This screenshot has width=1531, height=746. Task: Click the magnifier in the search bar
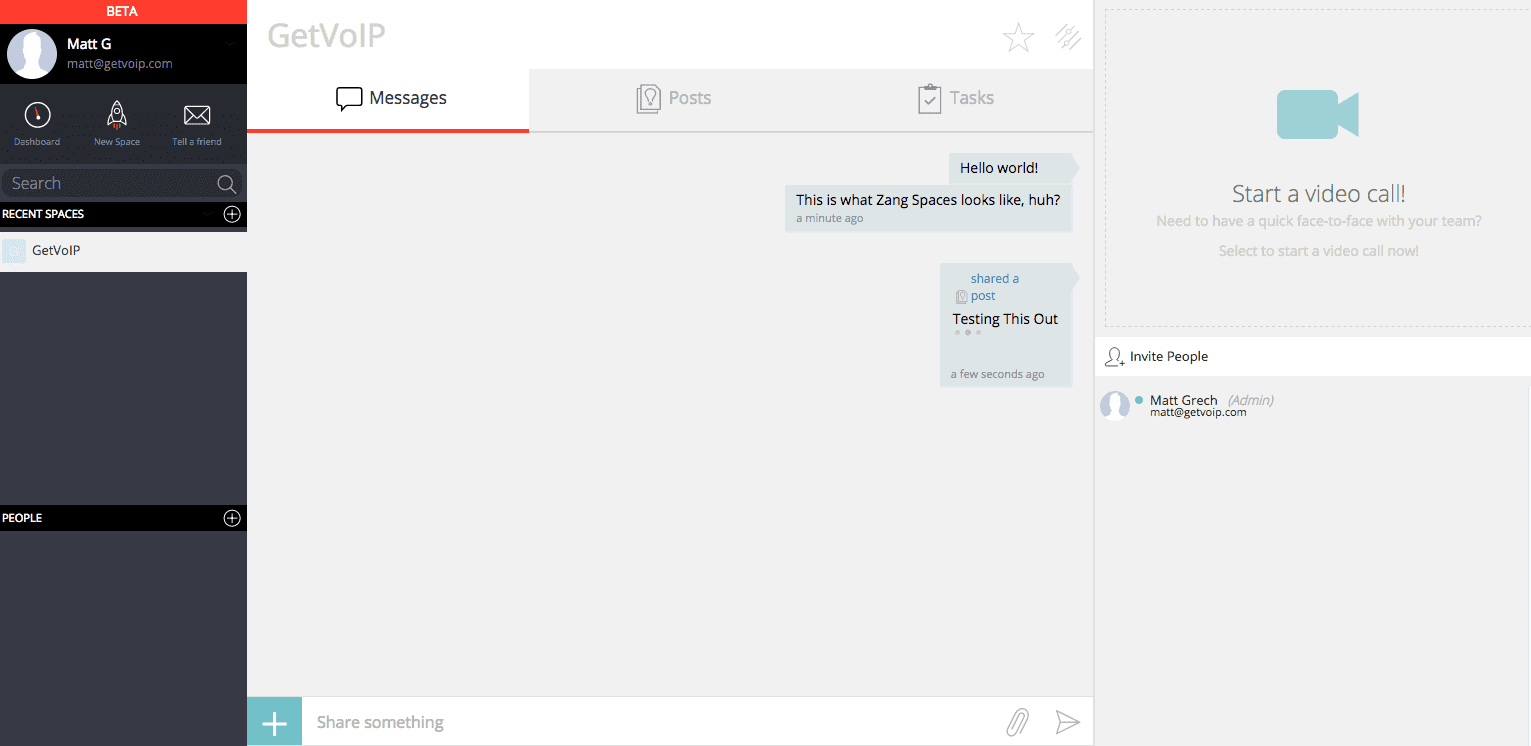pyautogui.click(x=227, y=184)
